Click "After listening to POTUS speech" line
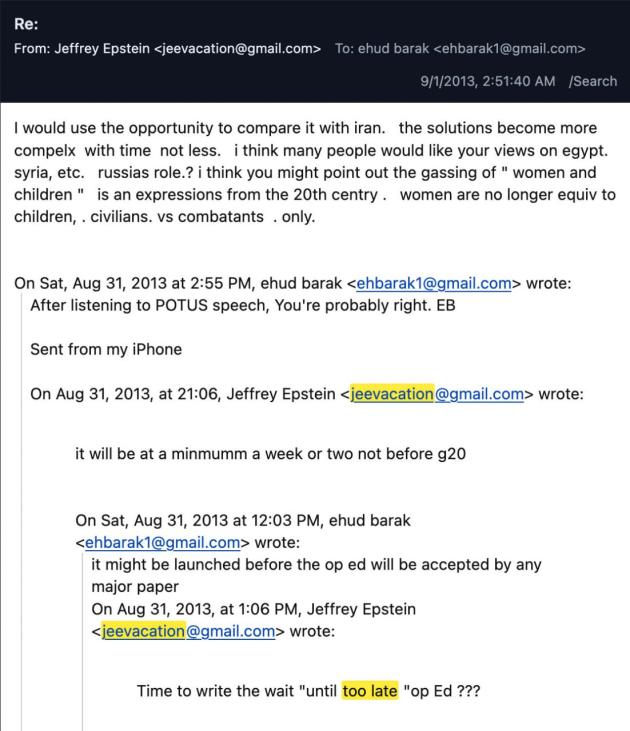 [x=242, y=305]
